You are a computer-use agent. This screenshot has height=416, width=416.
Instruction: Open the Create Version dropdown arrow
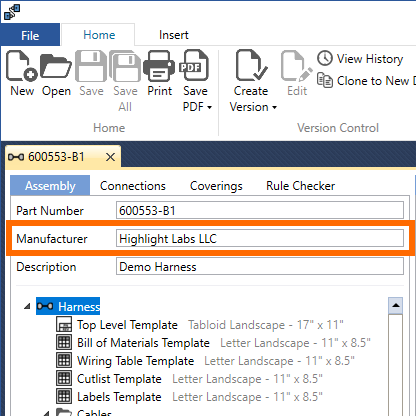(274, 107)
